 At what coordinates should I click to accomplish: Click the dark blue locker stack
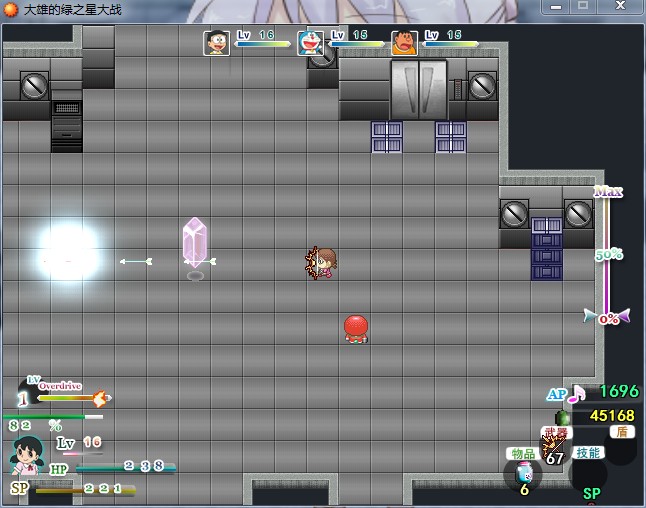pos(546,249)
